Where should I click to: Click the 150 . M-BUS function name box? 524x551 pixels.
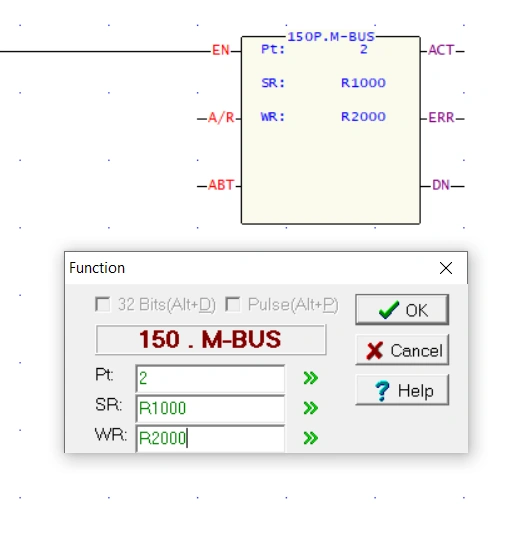pyautogui.click(x=211, y=339)
